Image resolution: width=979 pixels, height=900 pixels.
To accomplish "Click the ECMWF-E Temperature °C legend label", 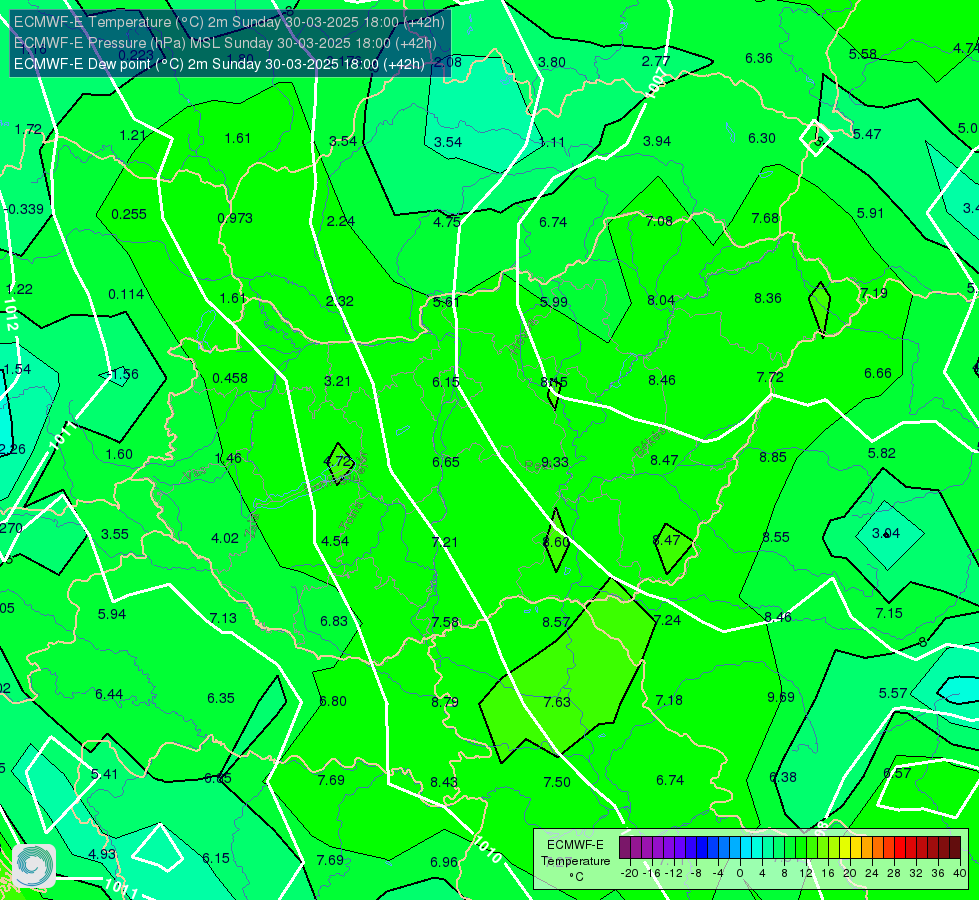I will coord(575,861).
